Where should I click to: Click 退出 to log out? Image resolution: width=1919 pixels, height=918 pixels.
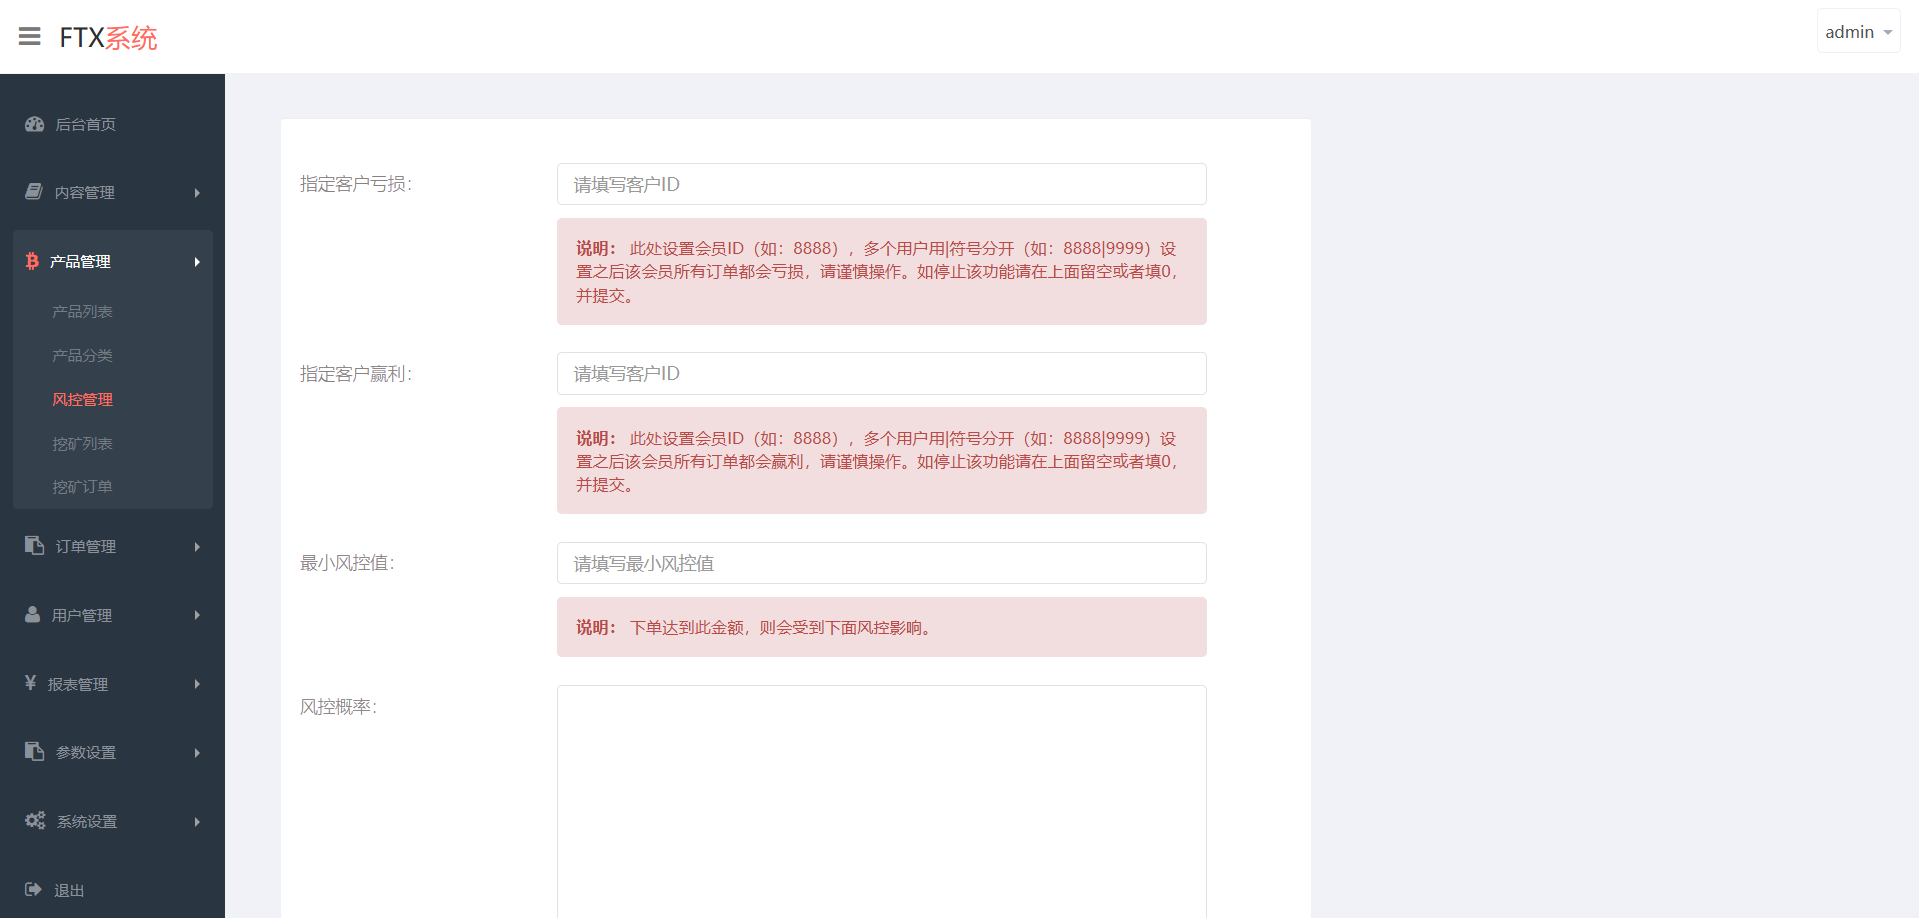(x=69, y=890)
